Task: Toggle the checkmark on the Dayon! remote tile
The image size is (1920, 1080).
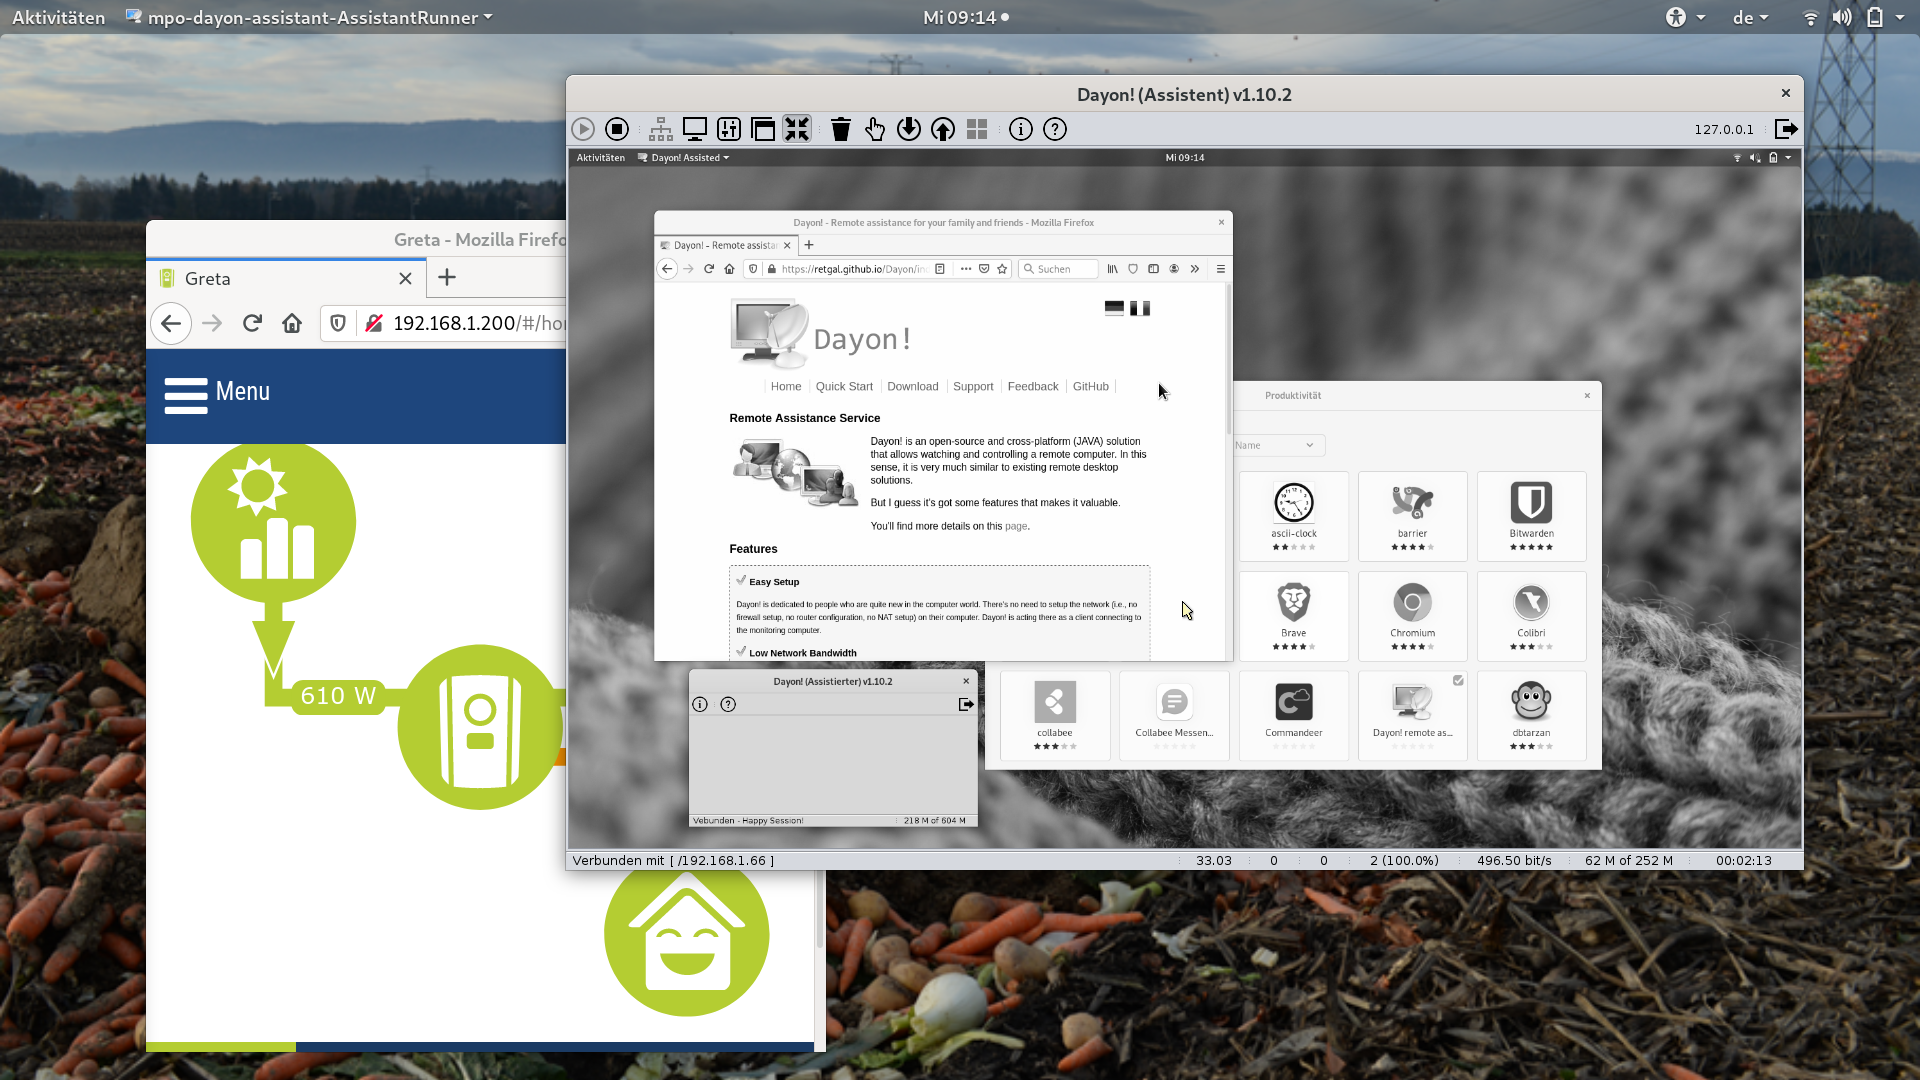Action: point(1457,680)
